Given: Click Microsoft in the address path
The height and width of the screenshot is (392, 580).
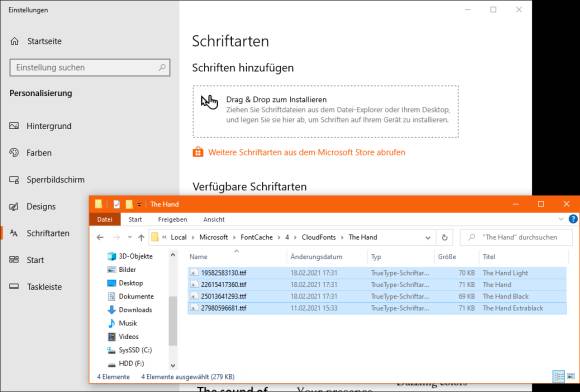Looking at the screenshot, I should pyautogui.click(x=213, y=237).
